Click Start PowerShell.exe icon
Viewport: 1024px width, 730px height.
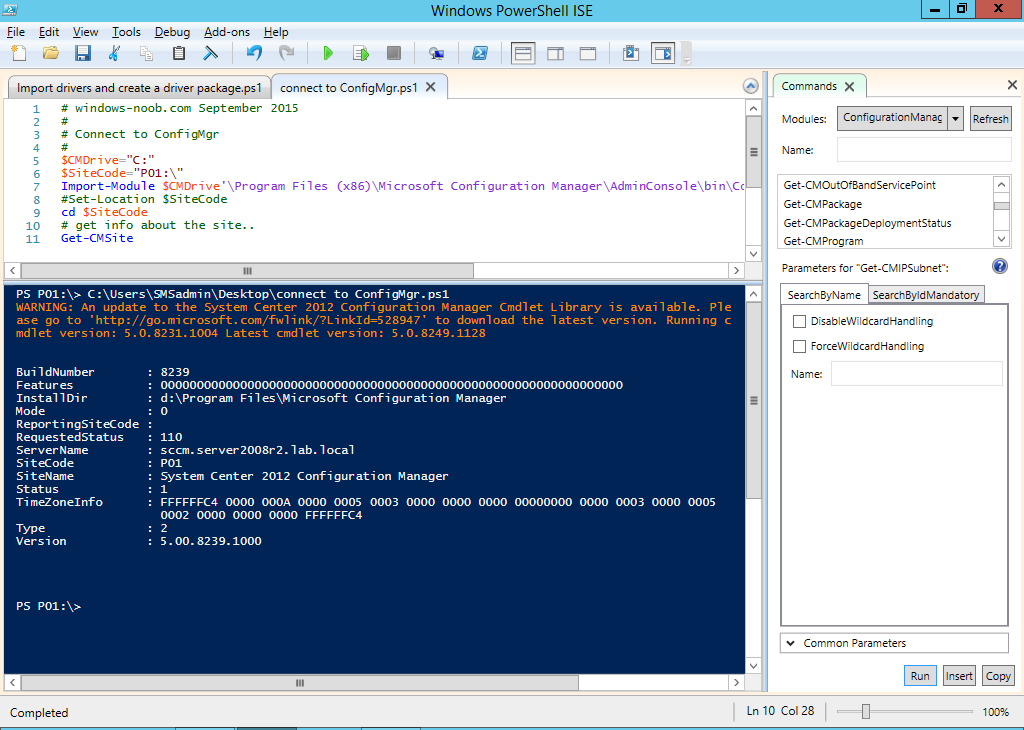coord(480,54)
